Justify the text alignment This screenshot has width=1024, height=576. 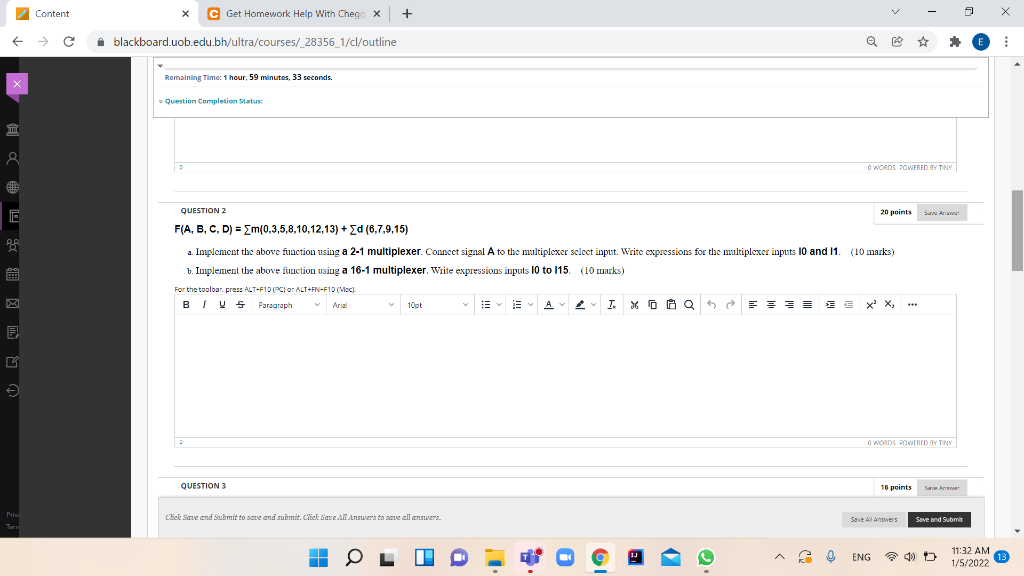(808, 304)
